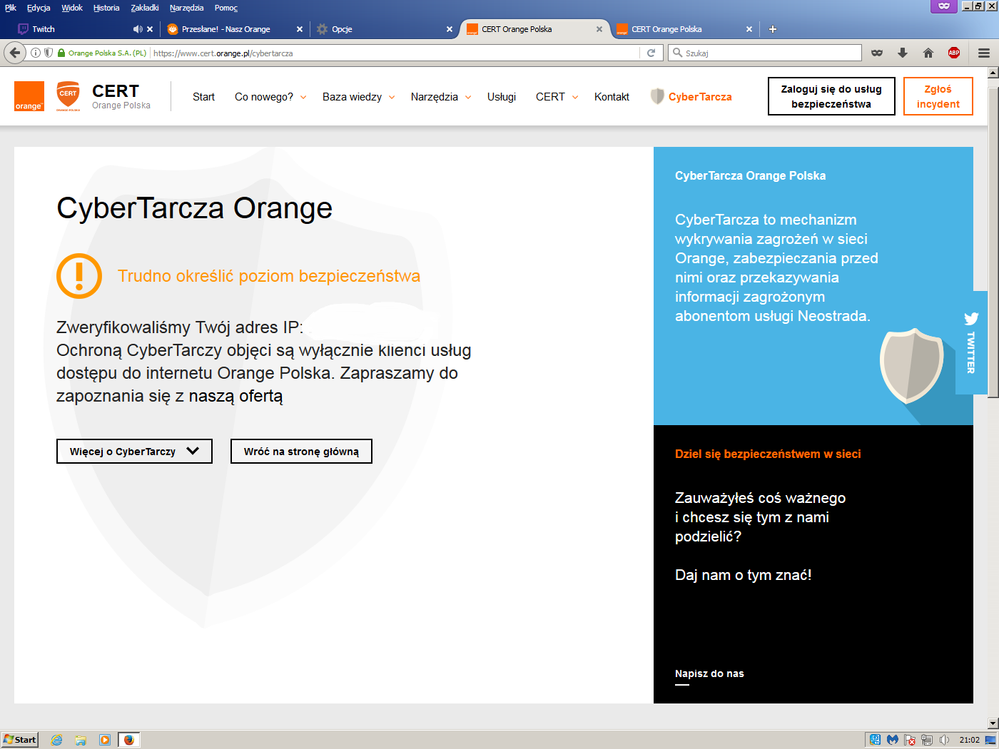The image size is (999, 749).
Task: Click the Firefox back arrow button
Action: click(x=15, y=53)
